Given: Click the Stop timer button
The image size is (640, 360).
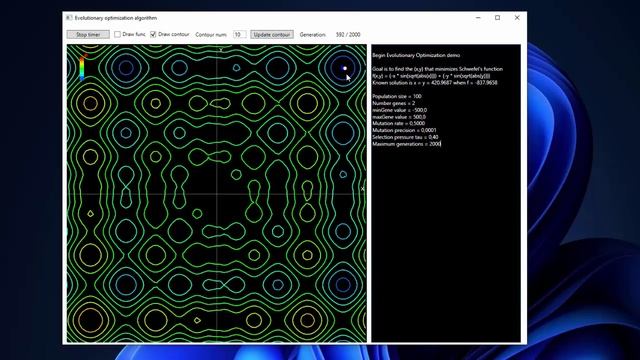Looking at the screenshot, I should 88,35.
